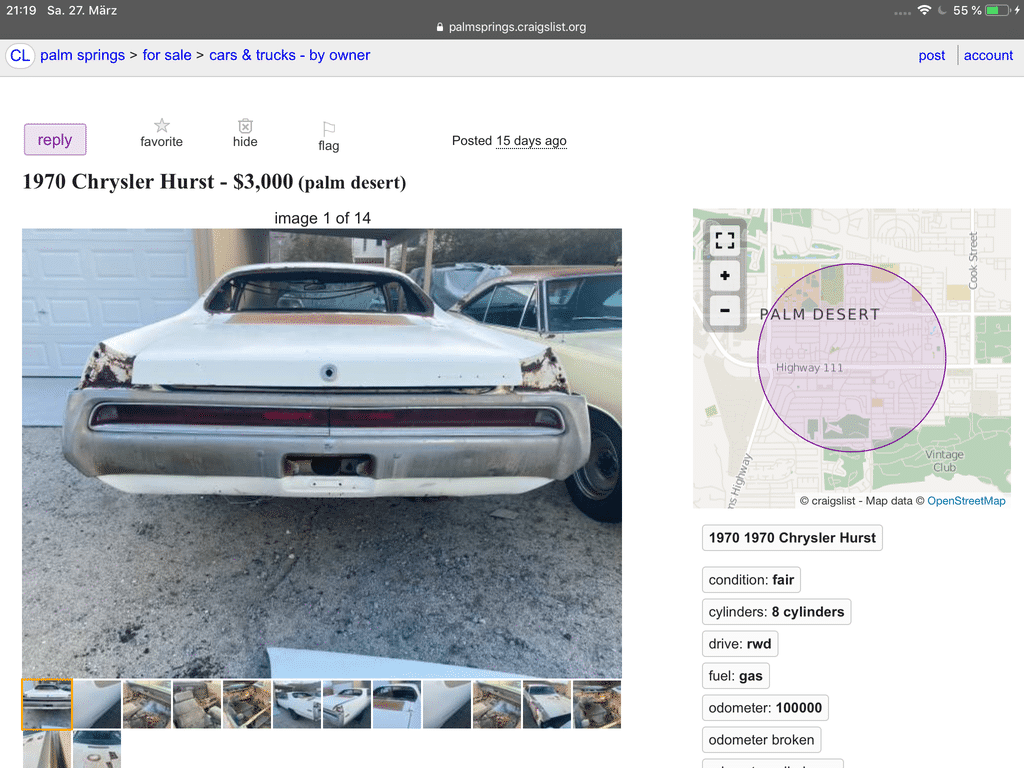Image resolution: width=1024 pixels, height=768 pixels.
Task: View the last thumbnail in the first row
Action: (x=596, y=704)
